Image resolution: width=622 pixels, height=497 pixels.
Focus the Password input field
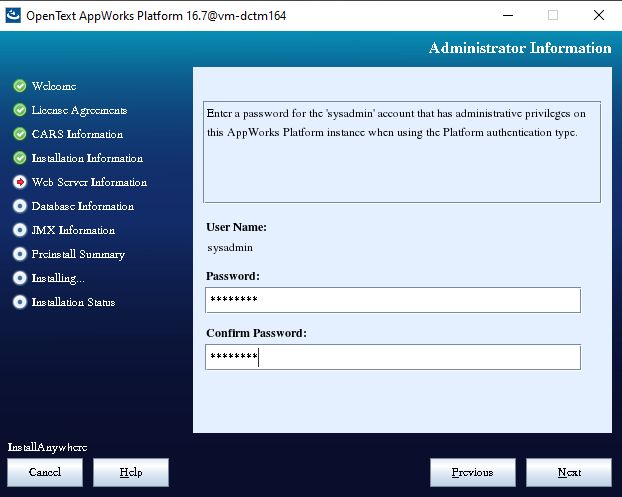[x=392, y=300]
